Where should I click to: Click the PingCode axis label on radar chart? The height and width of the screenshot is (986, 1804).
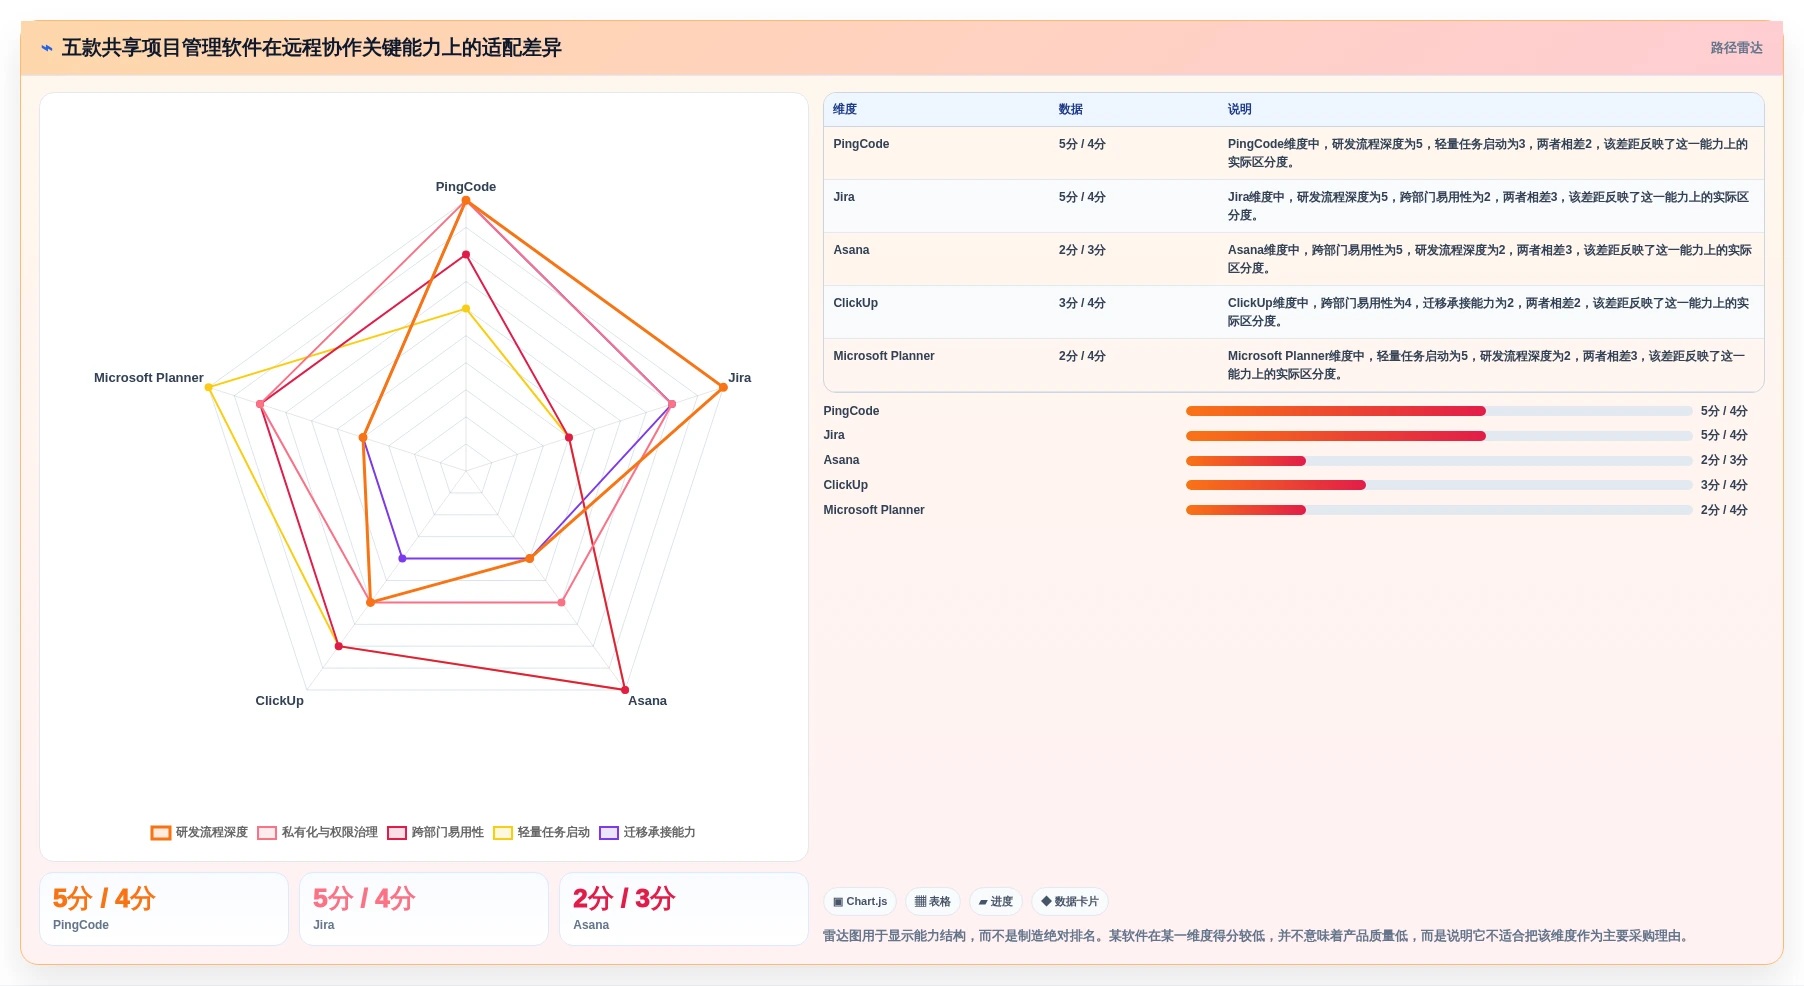click(466, 187)
